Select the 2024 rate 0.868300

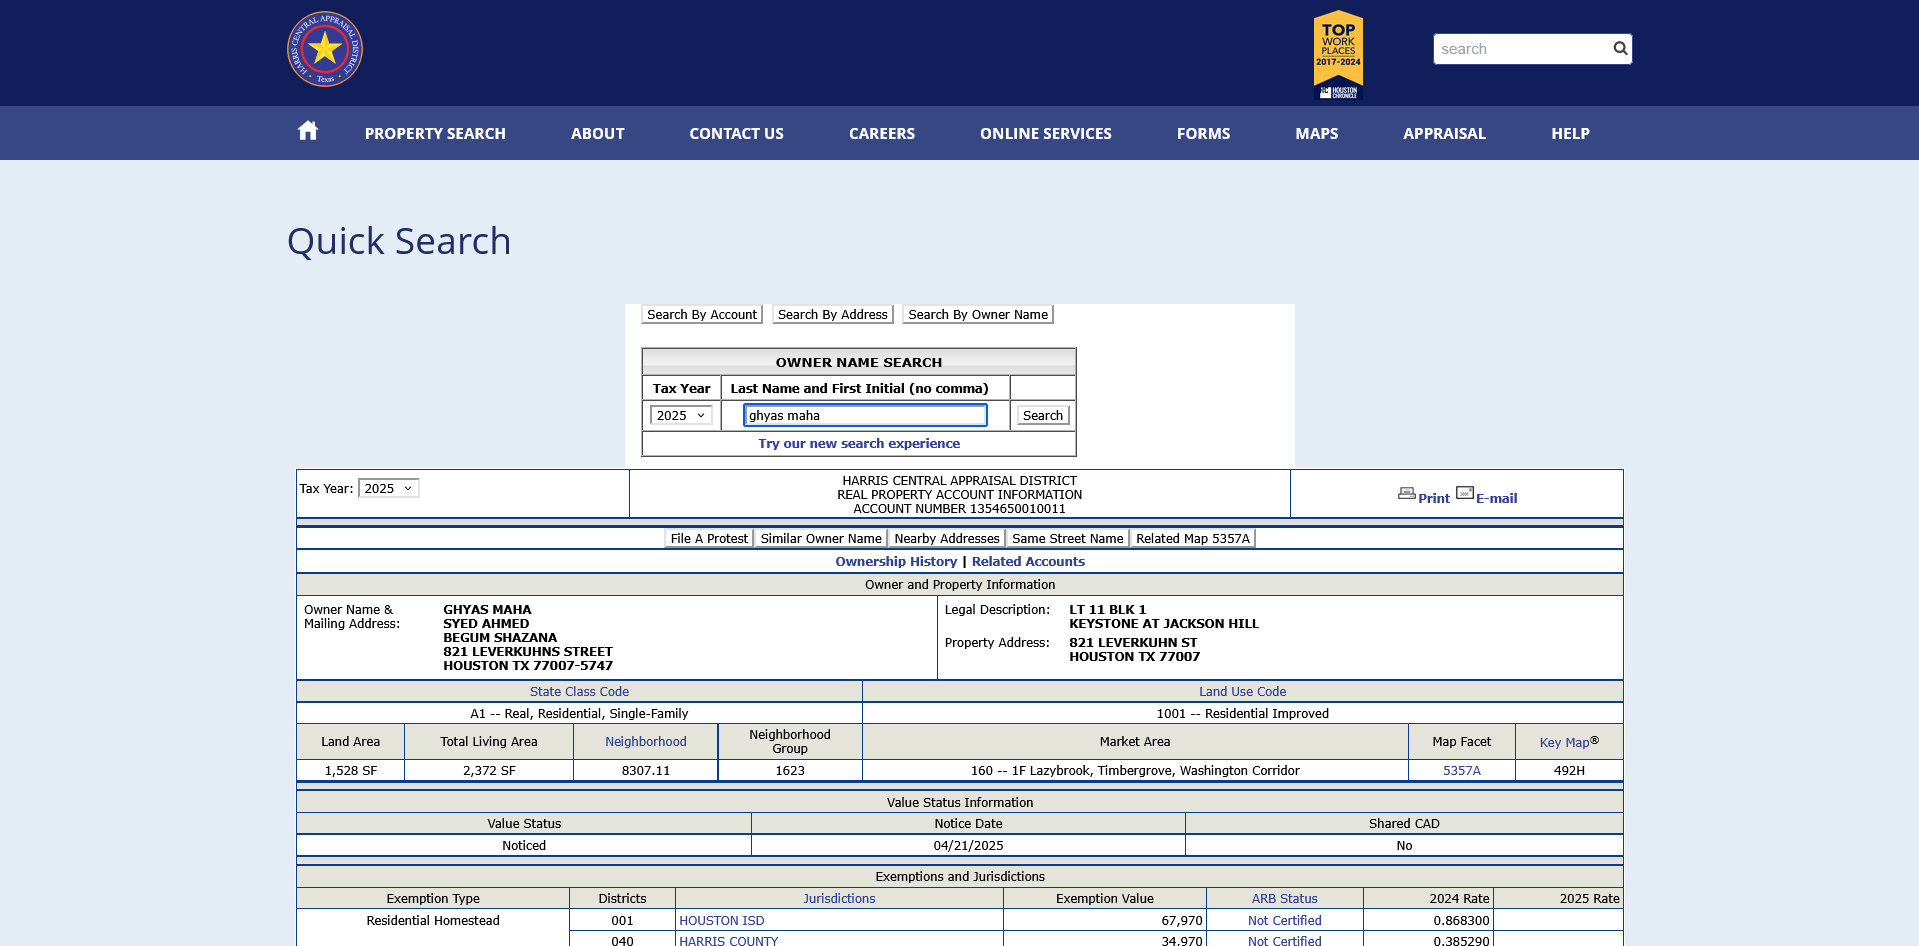[x=1461, y=921]
